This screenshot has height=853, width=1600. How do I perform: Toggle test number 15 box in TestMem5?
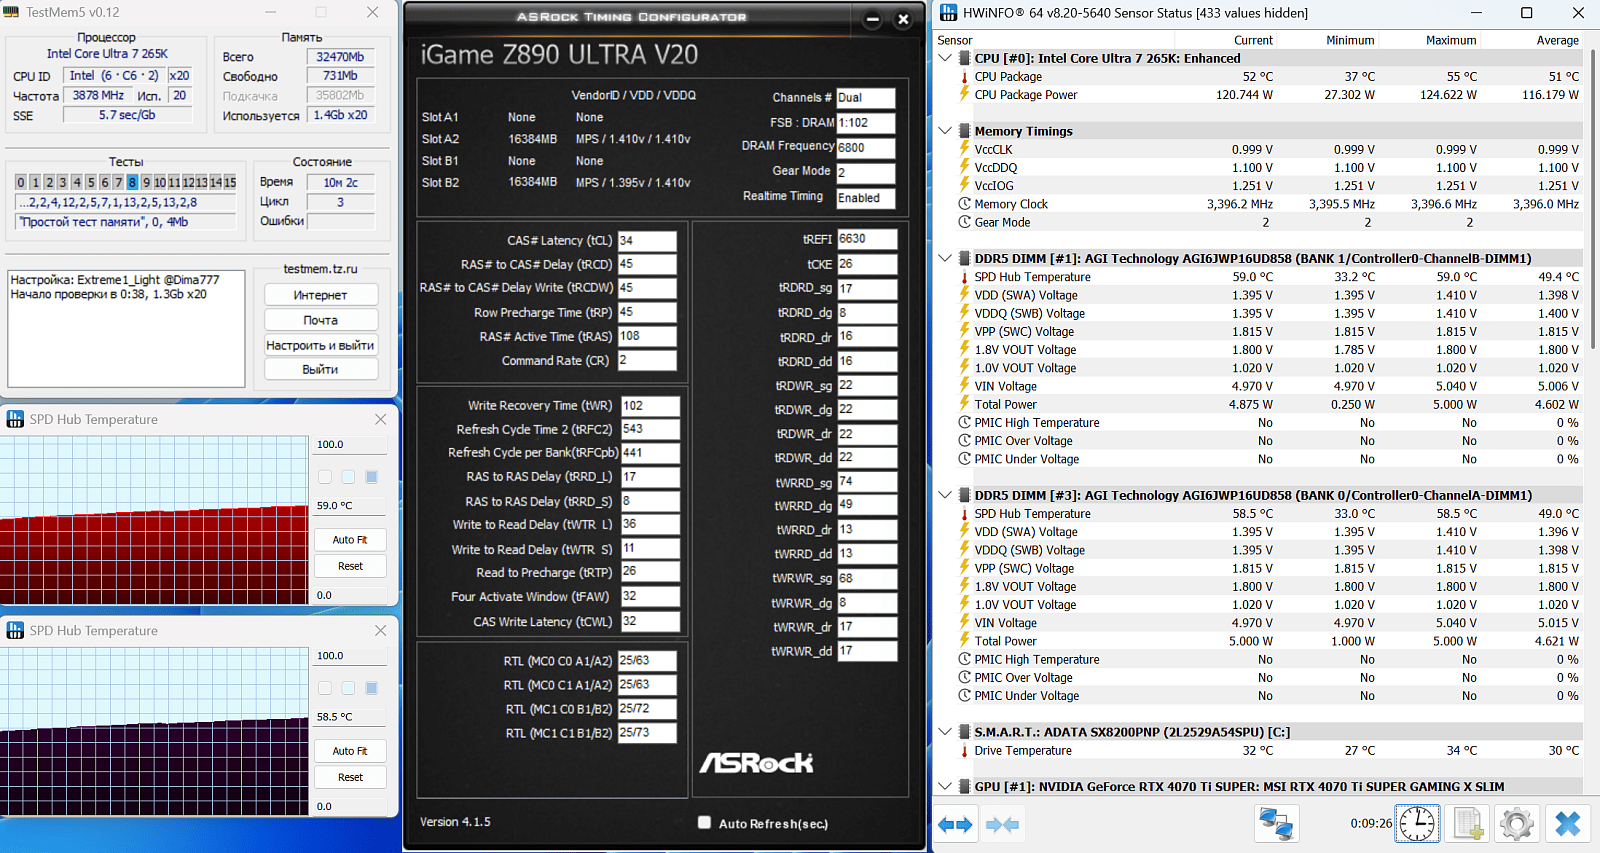pyautogui.click(x=230, y=182)
